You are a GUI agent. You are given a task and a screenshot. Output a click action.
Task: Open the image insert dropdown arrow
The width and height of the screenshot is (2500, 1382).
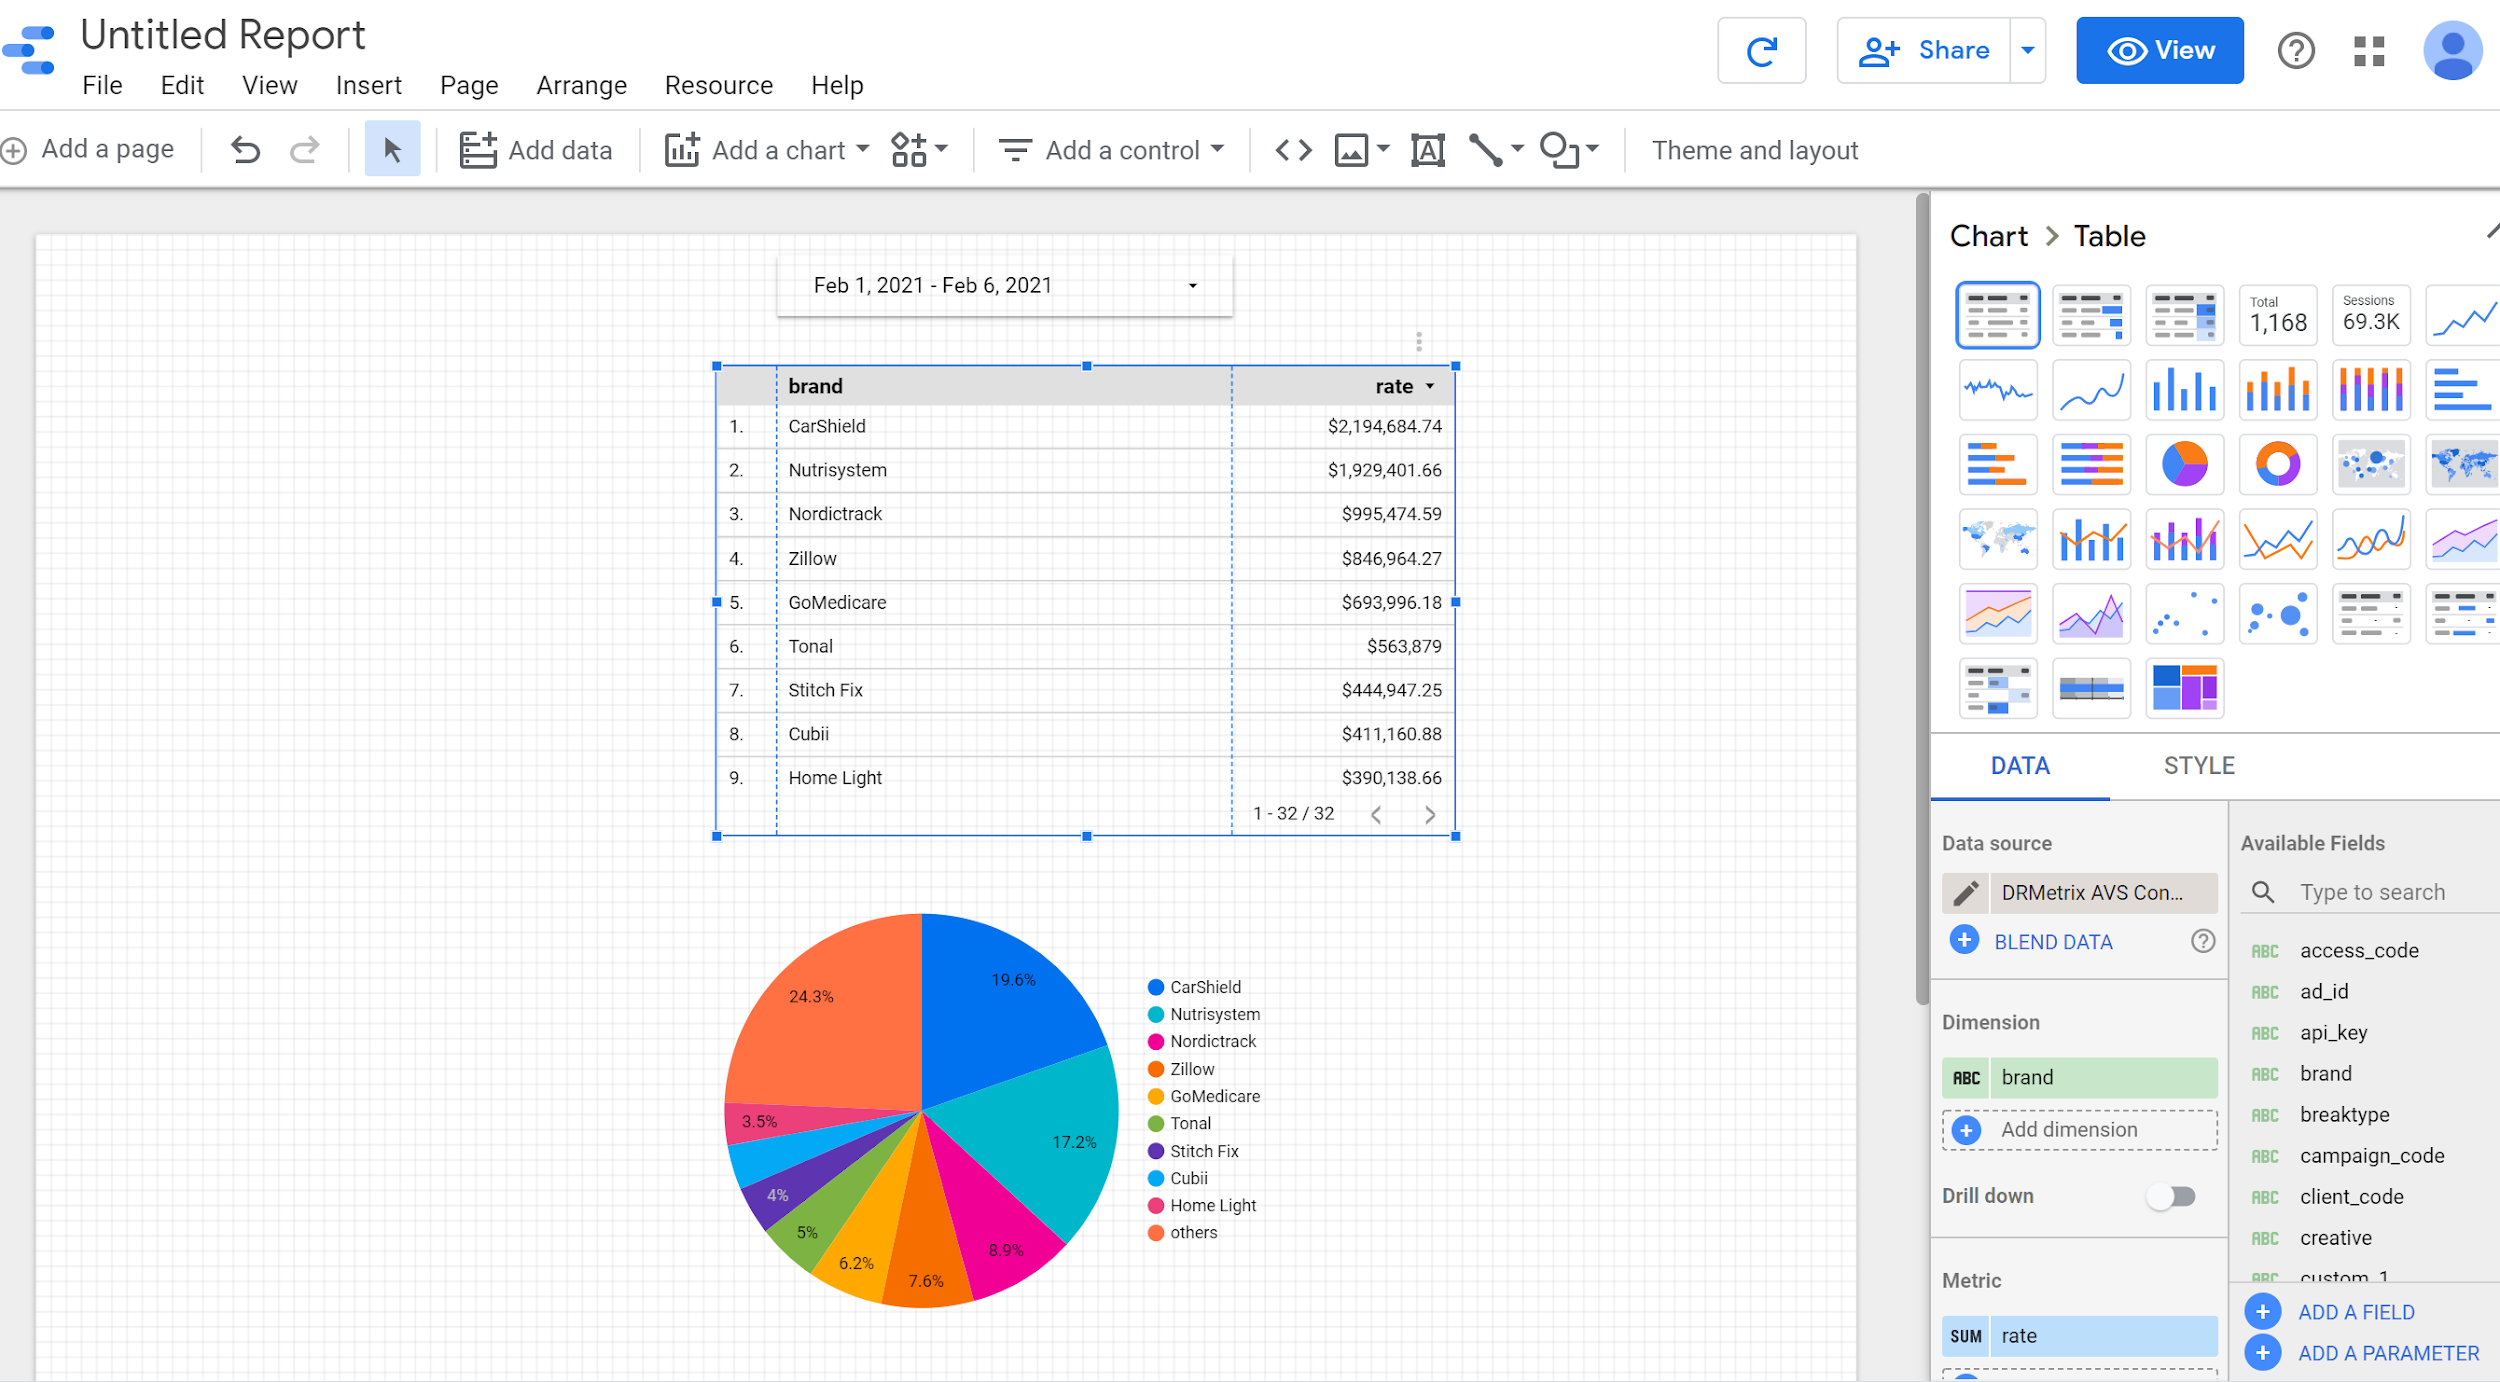1382,149
